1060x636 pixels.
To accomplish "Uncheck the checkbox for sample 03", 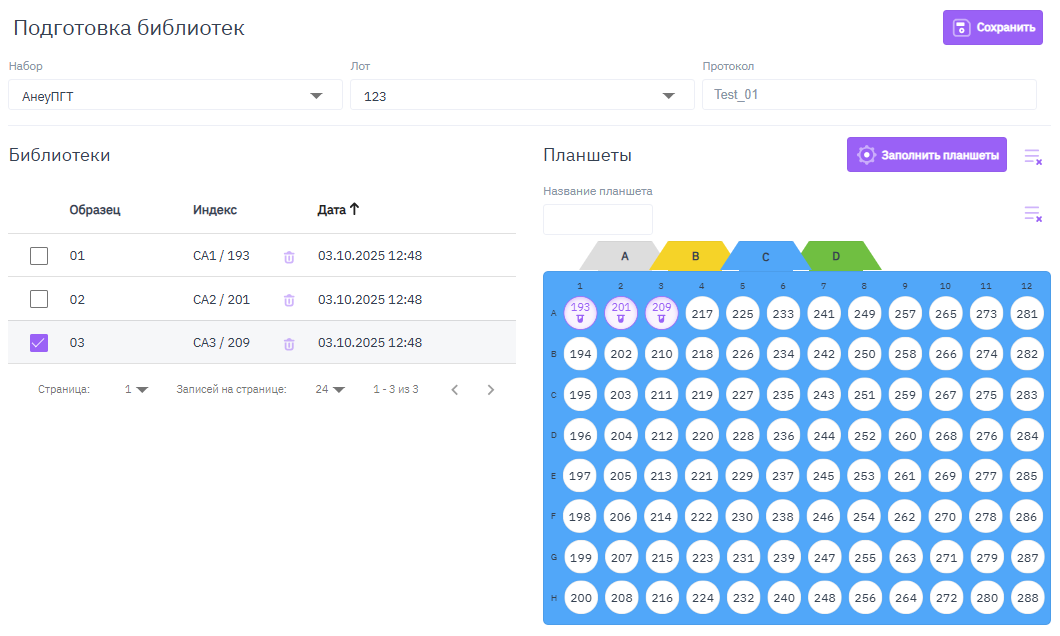I will point(39,343).
